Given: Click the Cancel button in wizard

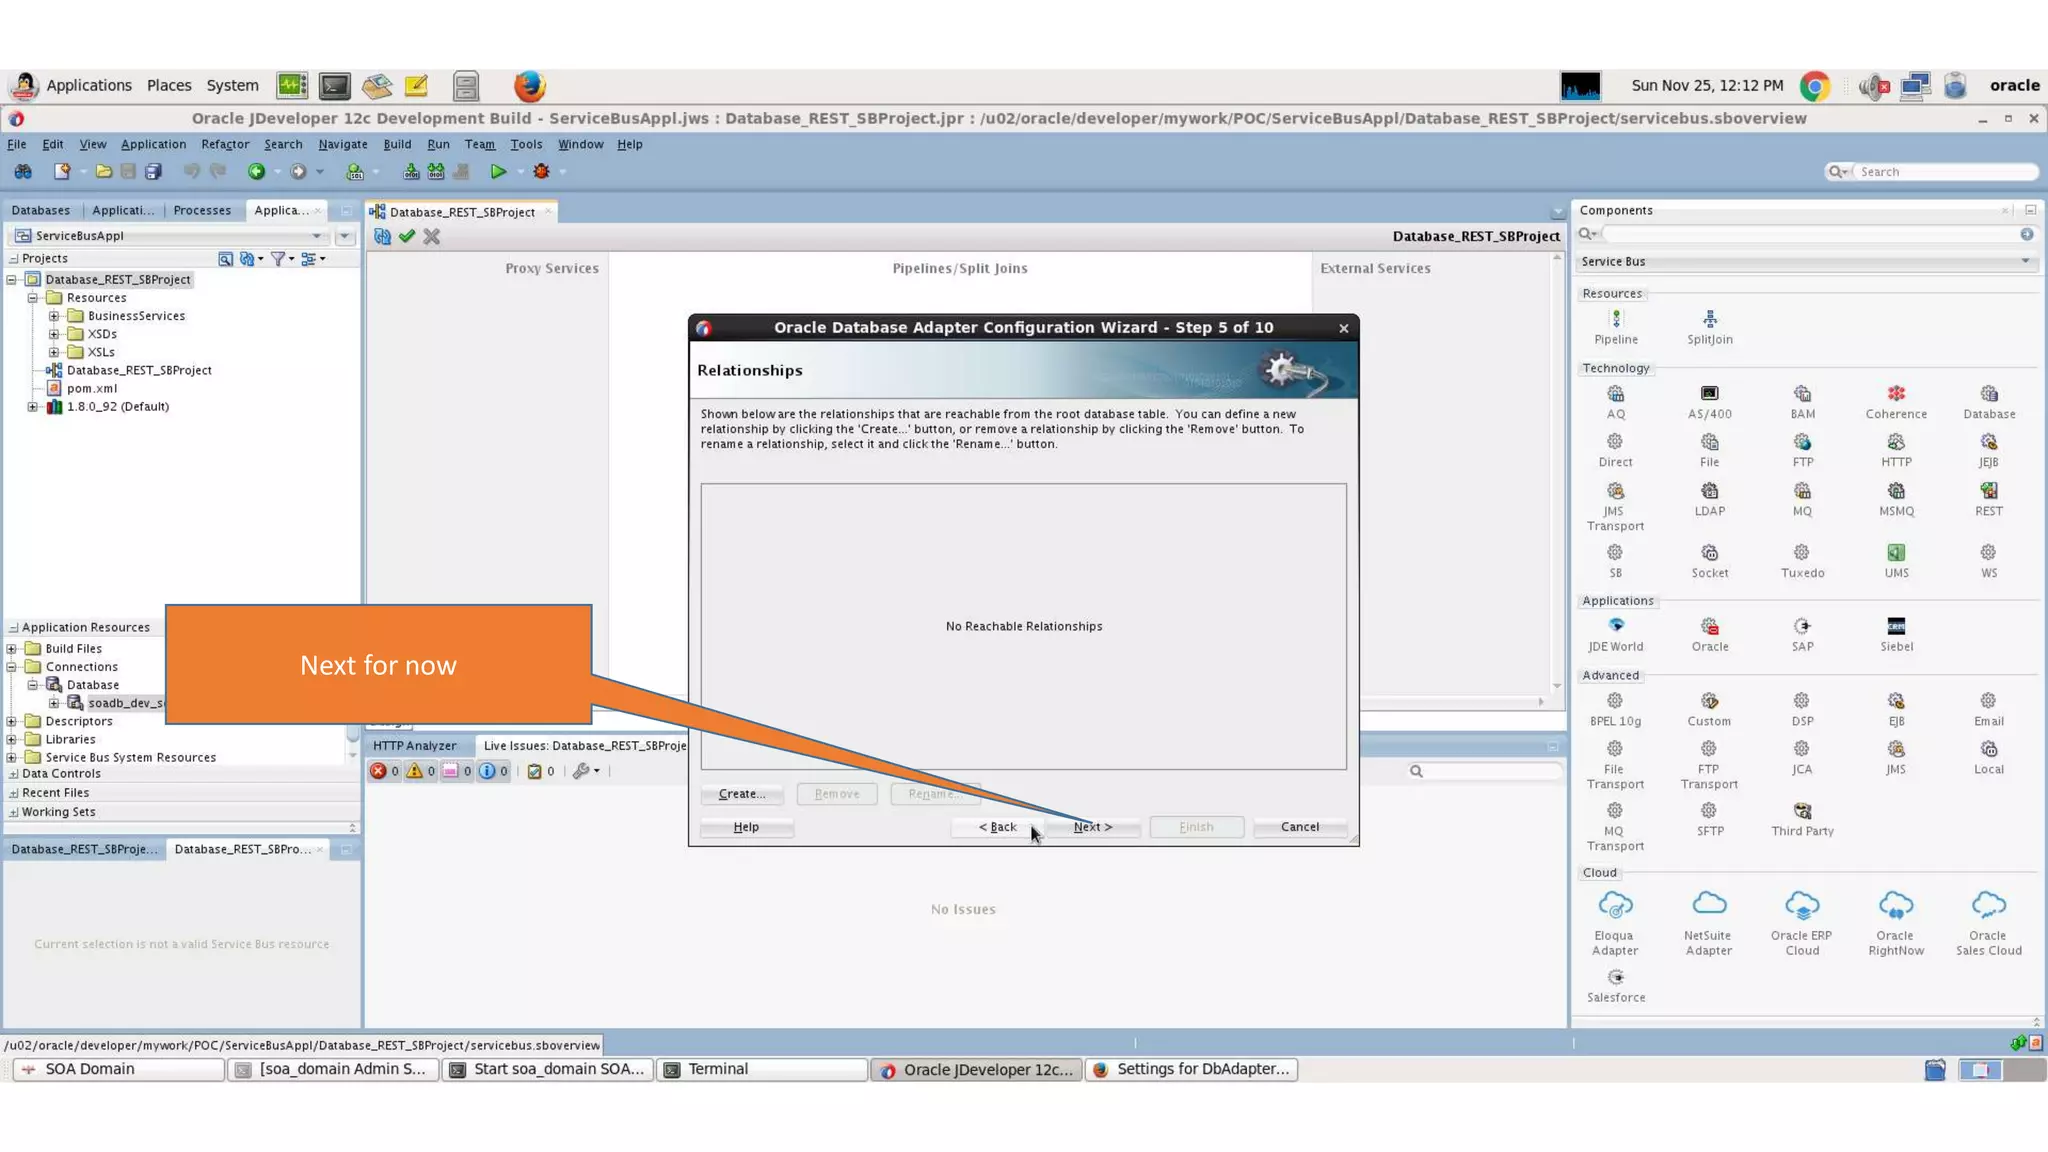Looking at the screenshot, I should [1299, 827].
